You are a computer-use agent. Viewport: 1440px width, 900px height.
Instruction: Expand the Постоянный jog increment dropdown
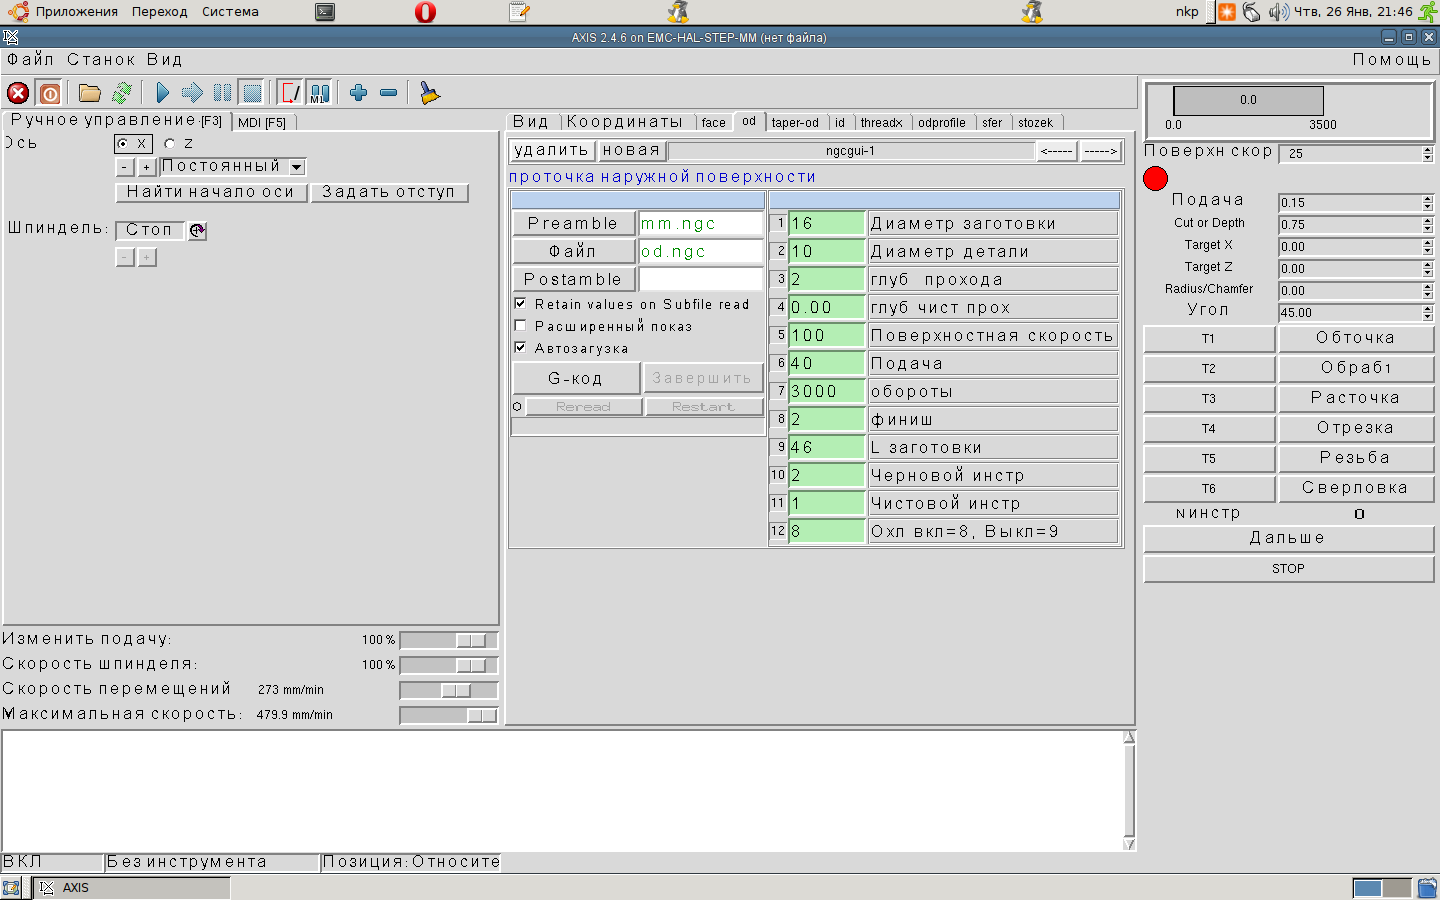[x=297, y=167]
